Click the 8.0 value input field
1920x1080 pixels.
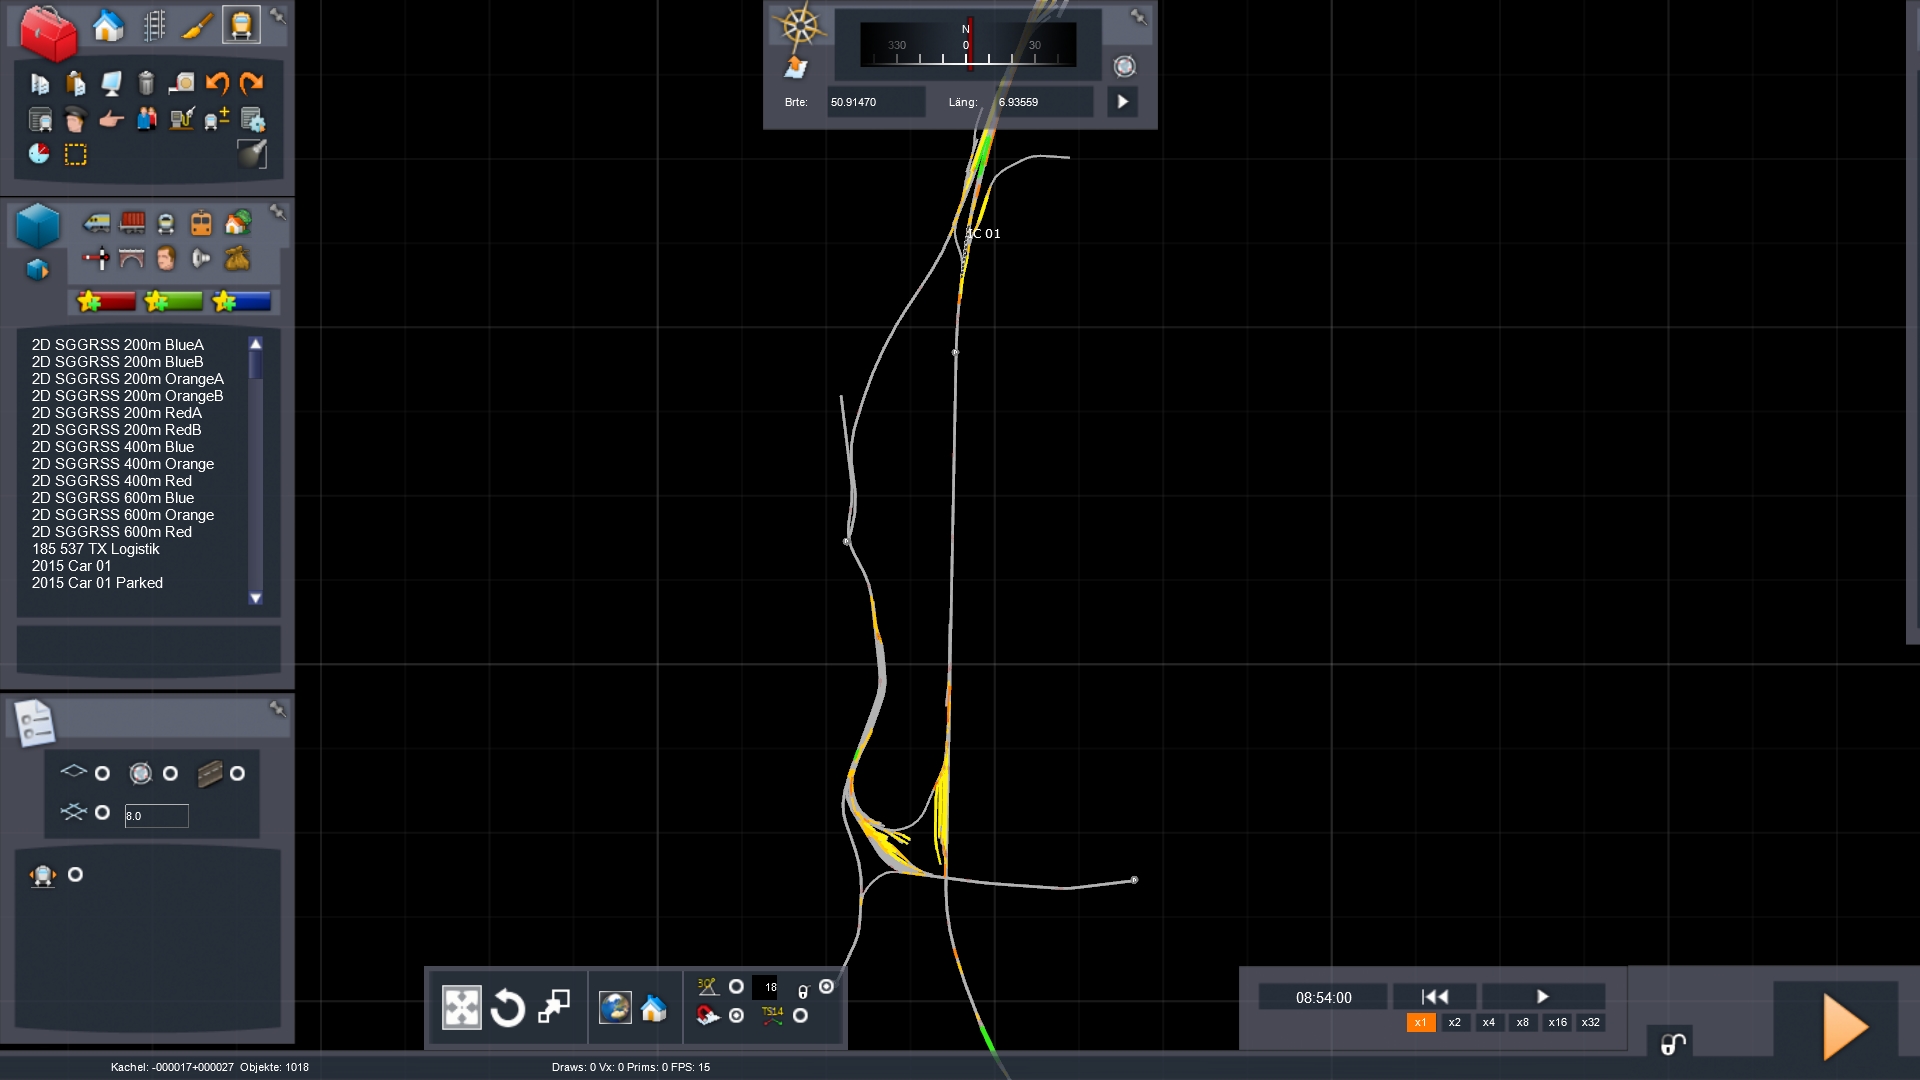156,816
